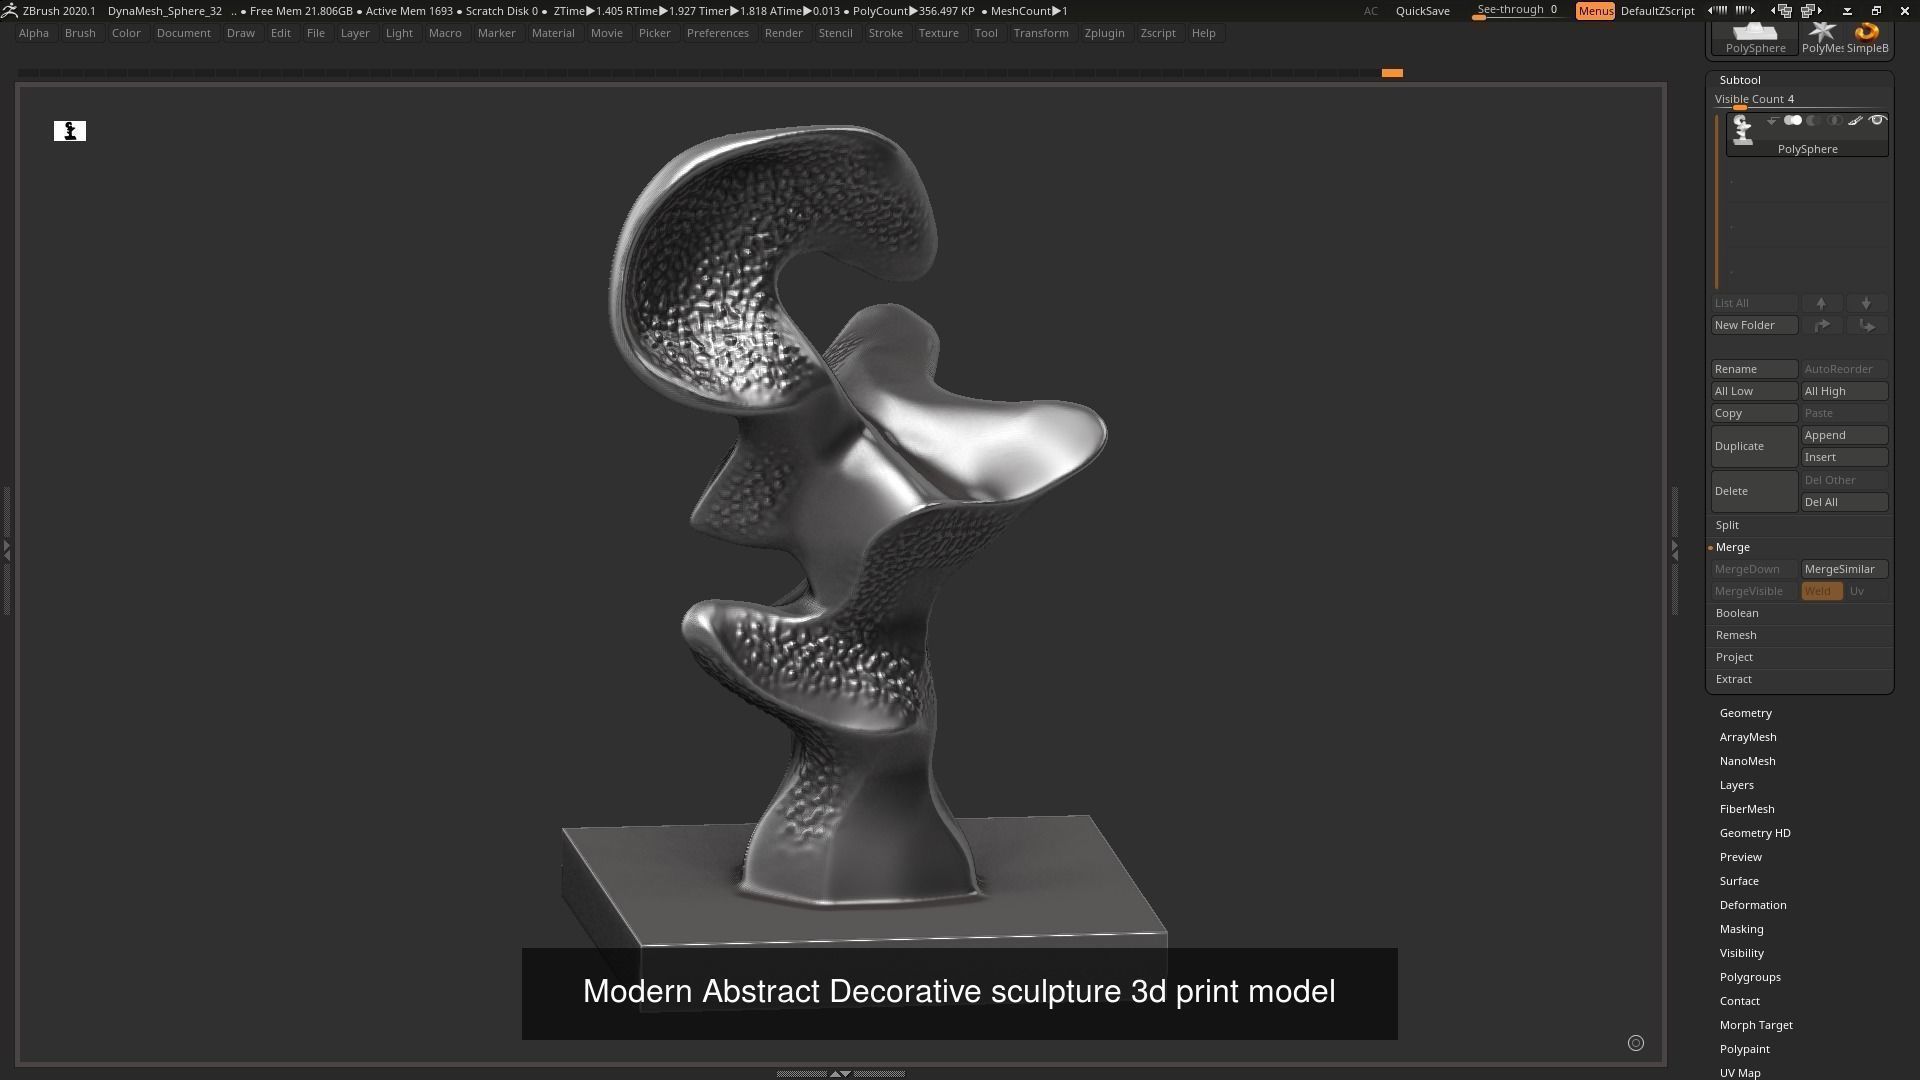
Task: Open the Stroke menu
Action: (x=885, y=33)
